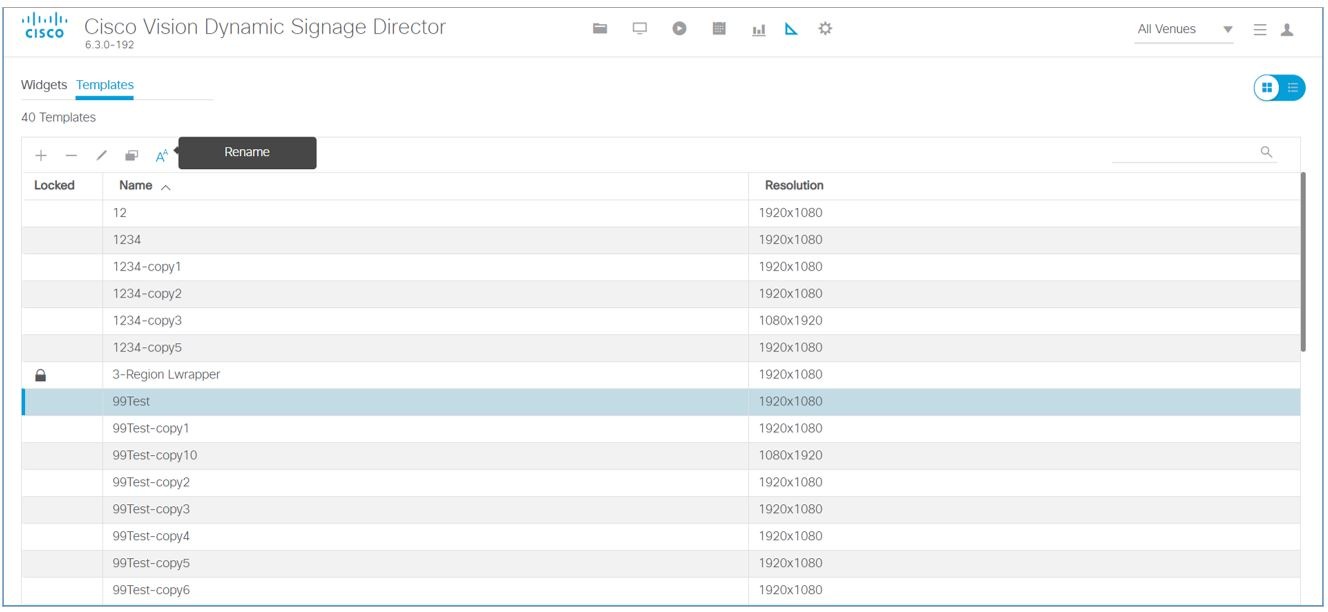Select the 1234 template row
Image resolution: width=1328 pixels, height=612 pixels.
click(x=662, y=240)
